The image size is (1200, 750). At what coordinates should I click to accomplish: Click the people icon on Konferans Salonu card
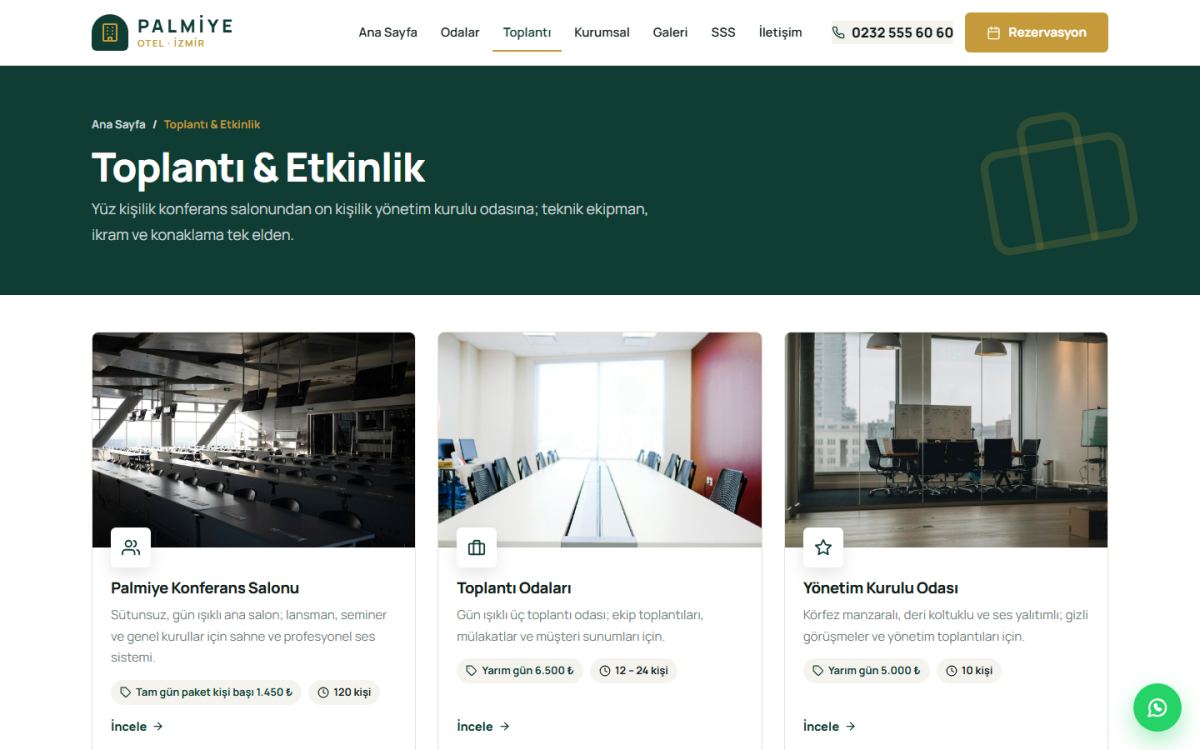[x=131, y=547]
